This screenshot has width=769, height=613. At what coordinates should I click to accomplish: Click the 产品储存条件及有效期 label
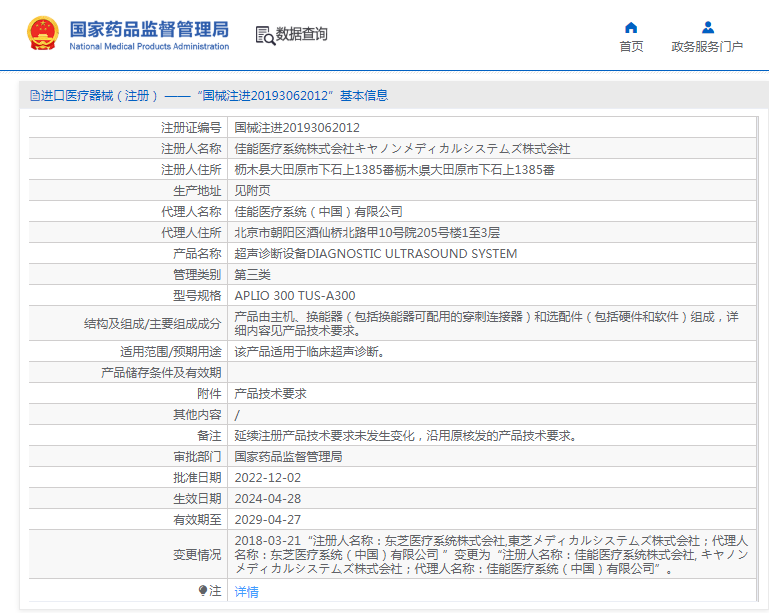click(x=161, y=373)
